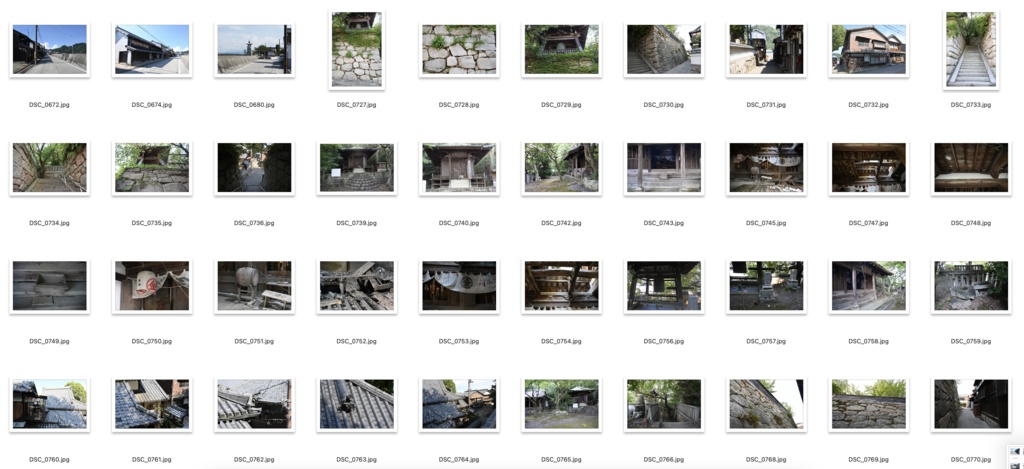This screenshot has width=1024, height=469.
Task: Select the DSC_0734.jpg thumbnail
Action: coord(50,168)
